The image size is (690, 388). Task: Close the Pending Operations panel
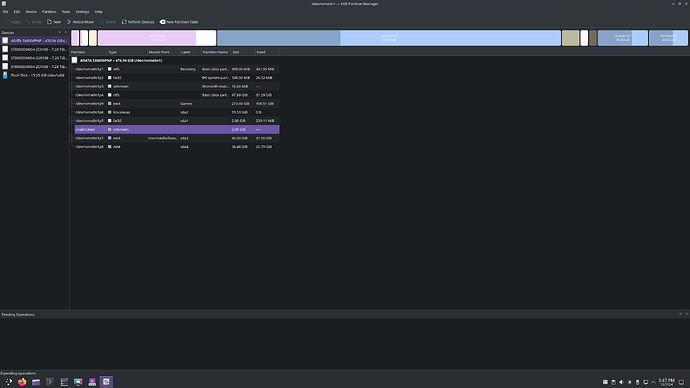(686, 314)
